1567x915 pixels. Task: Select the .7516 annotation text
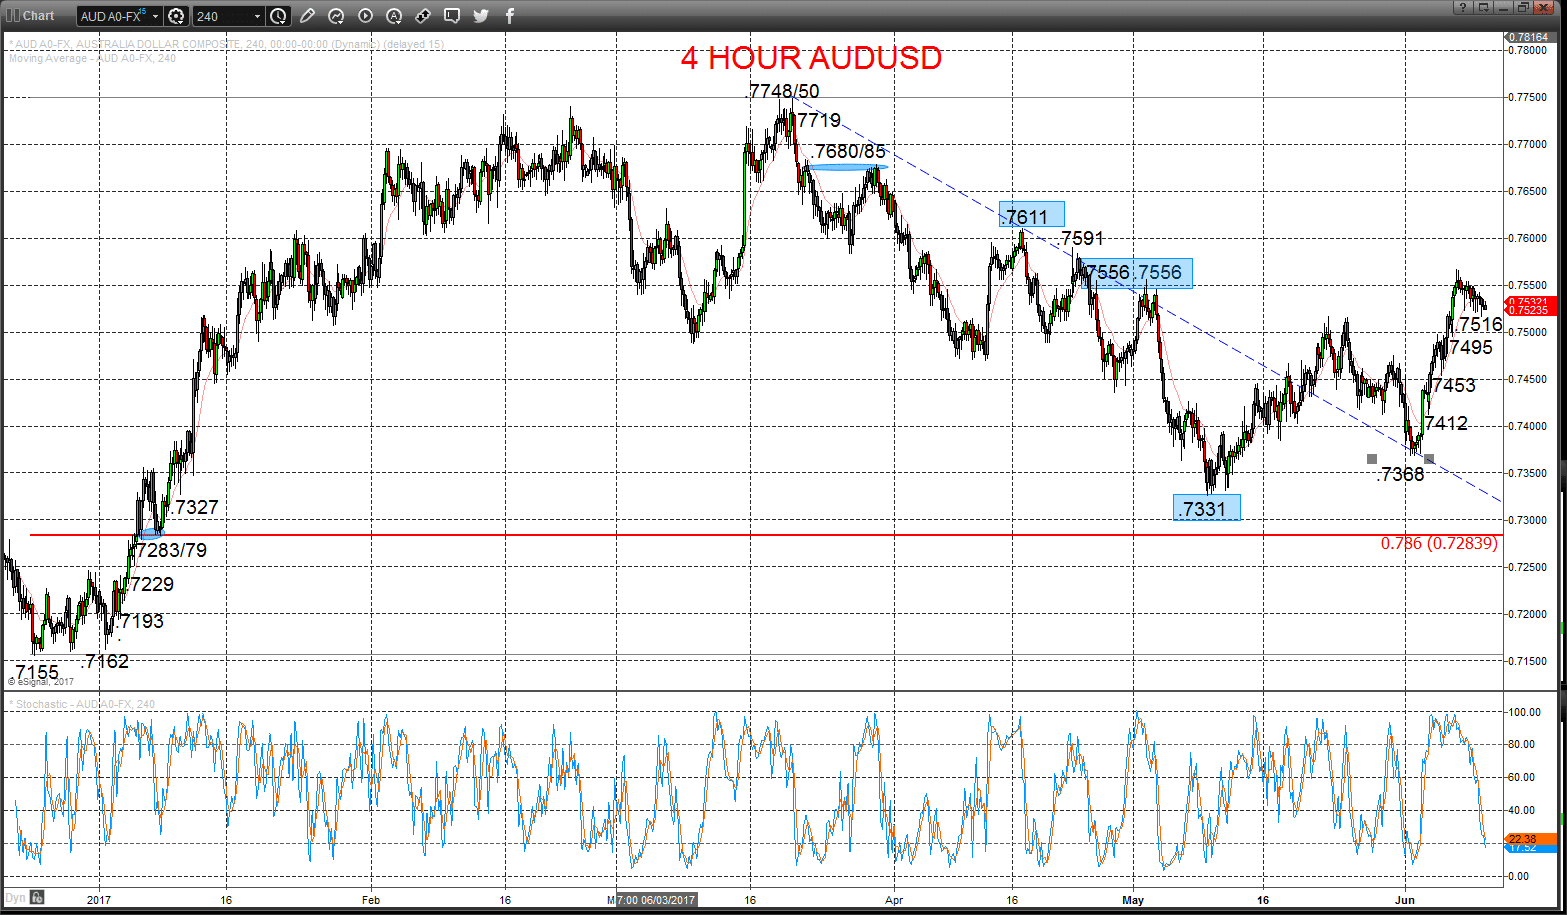pyautogui.click(x=1479, y=324)
